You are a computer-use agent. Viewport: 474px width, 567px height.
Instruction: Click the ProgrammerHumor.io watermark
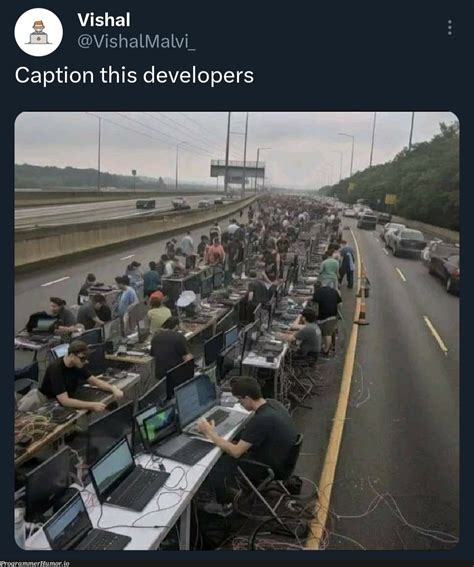[35, 563]
